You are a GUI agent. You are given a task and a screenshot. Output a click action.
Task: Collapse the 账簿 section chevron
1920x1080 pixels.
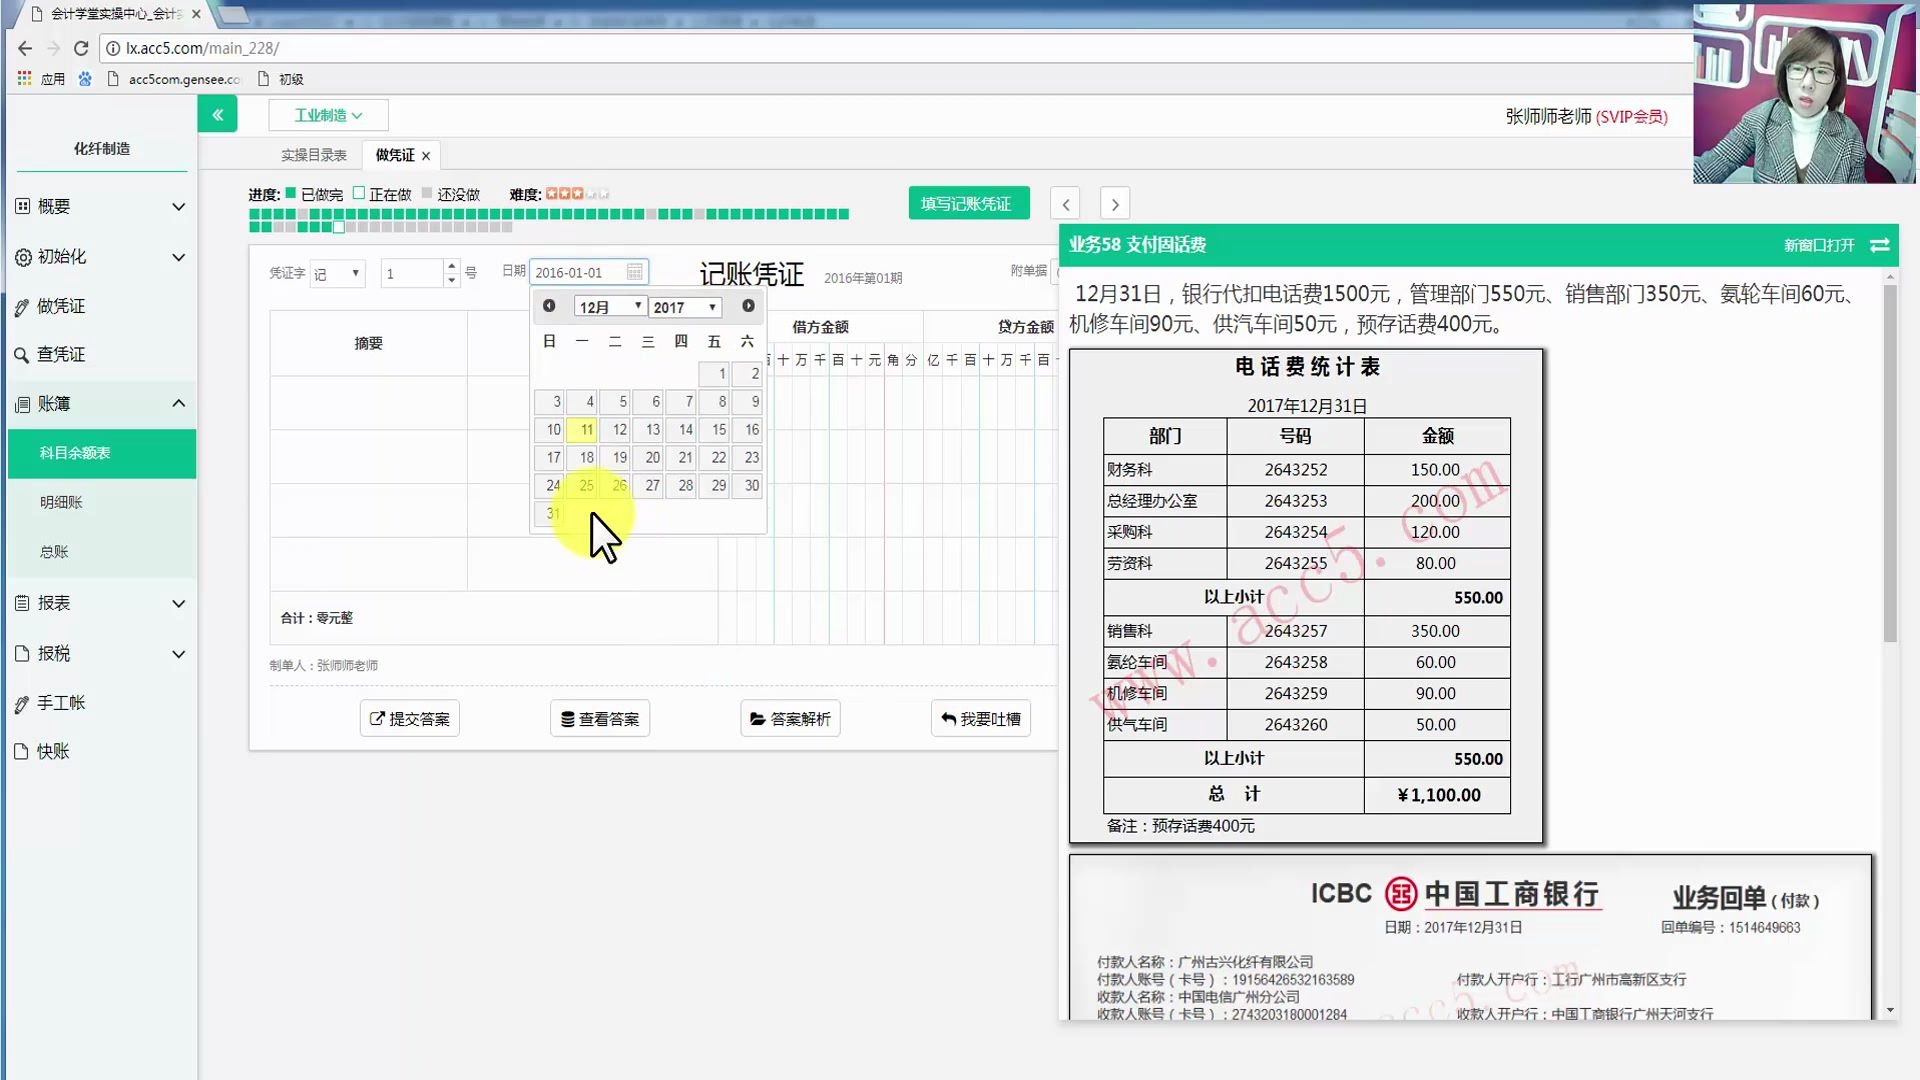coord(179,403)
